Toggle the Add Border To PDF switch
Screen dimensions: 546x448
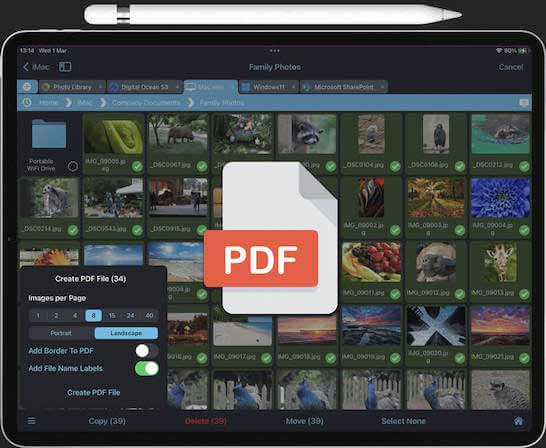(147, 351)
